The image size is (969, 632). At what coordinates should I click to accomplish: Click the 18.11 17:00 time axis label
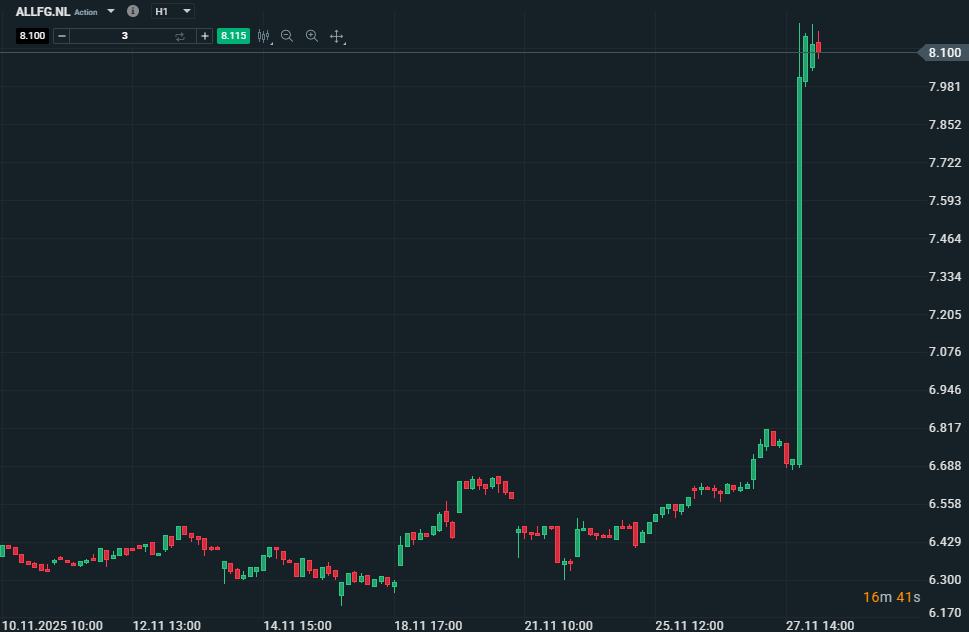click(428, 625)
